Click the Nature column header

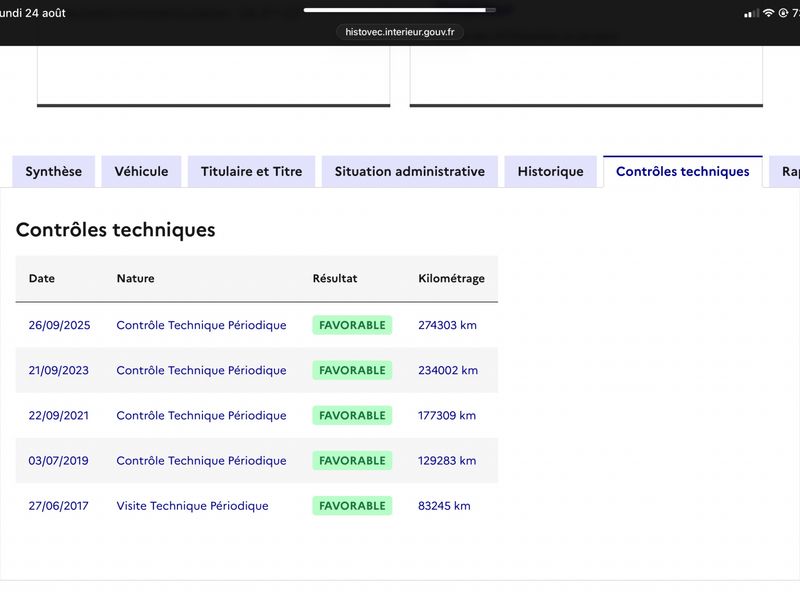click(135, 279)
